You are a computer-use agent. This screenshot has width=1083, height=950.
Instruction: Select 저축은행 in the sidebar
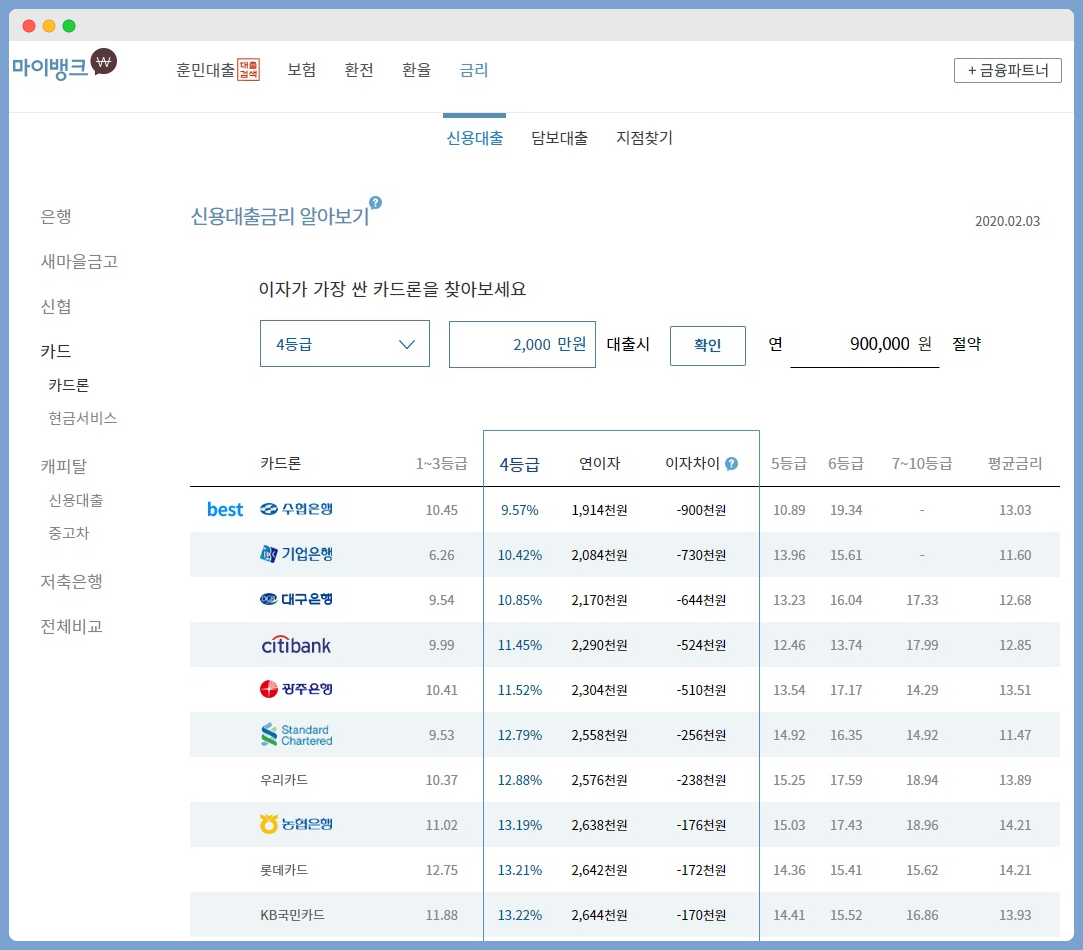click(x=71, y=582)
